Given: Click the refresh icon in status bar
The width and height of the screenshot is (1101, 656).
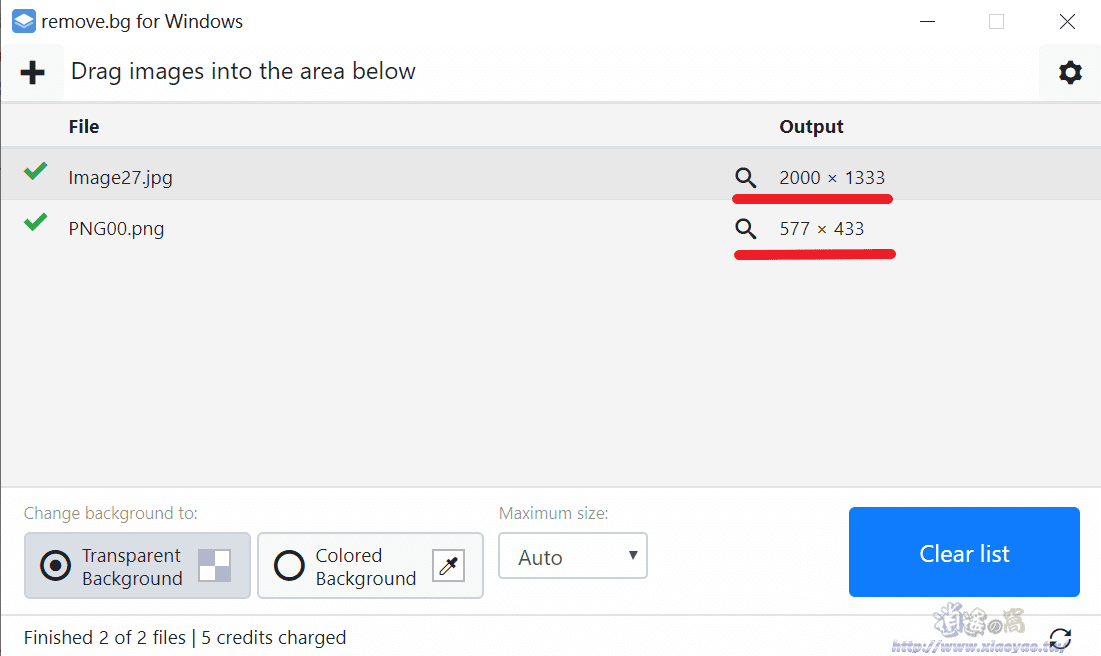Looking at the screenshot, I should tap(1060, 638).
